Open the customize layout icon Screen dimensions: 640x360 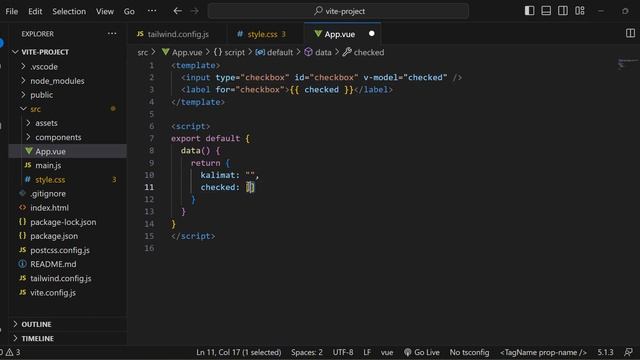click(x=580, y=11)
